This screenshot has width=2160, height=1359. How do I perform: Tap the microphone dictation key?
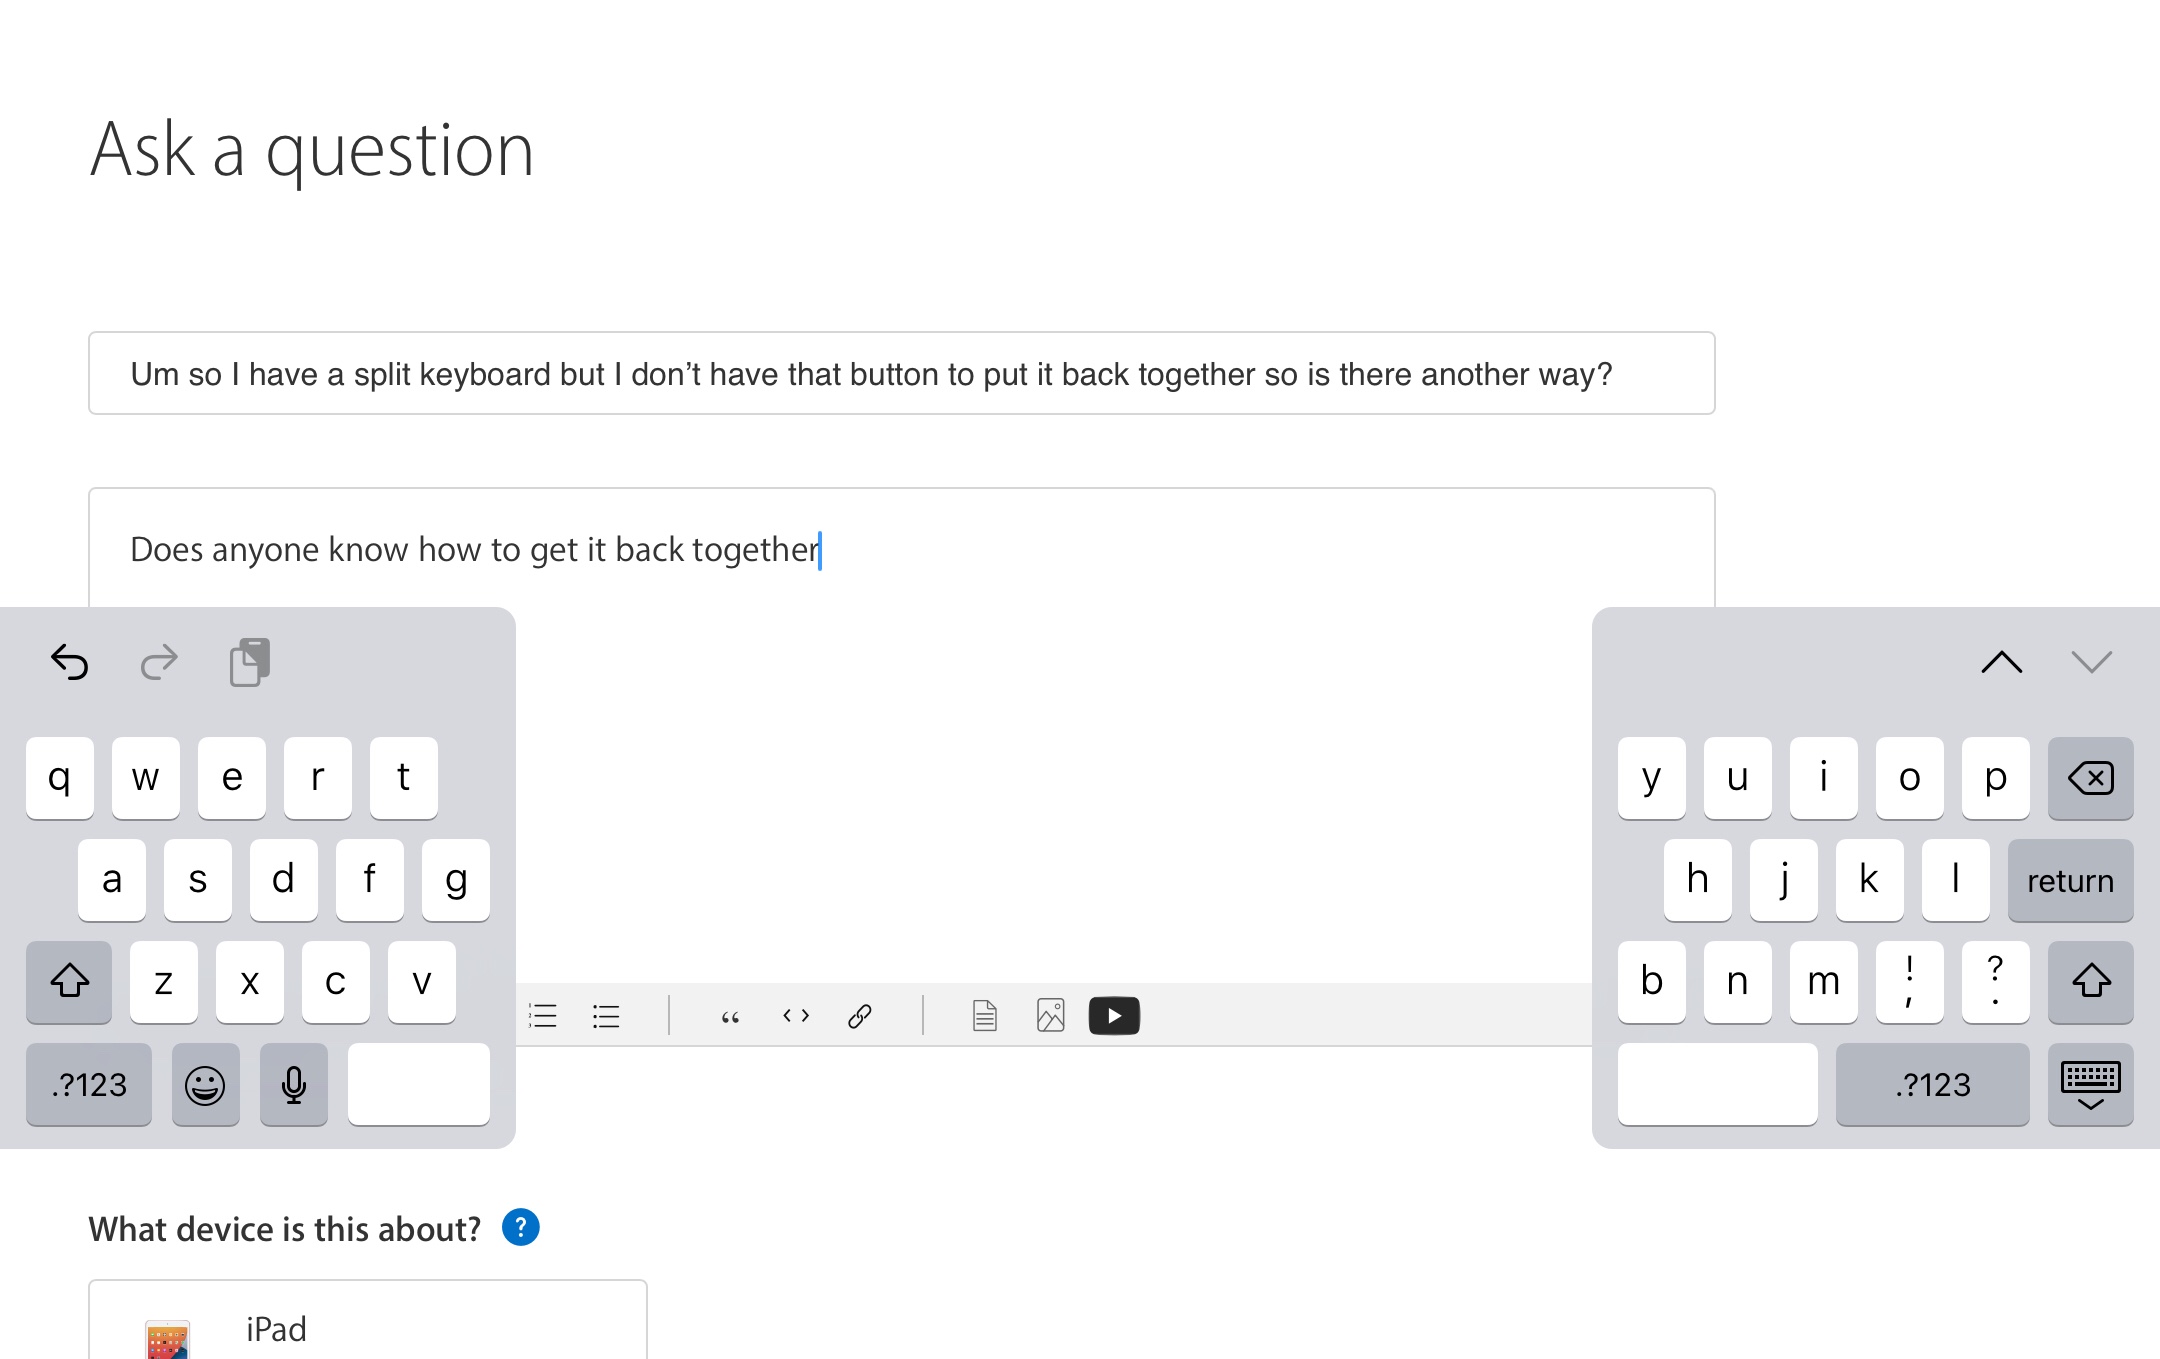[x=293, y=1085]
